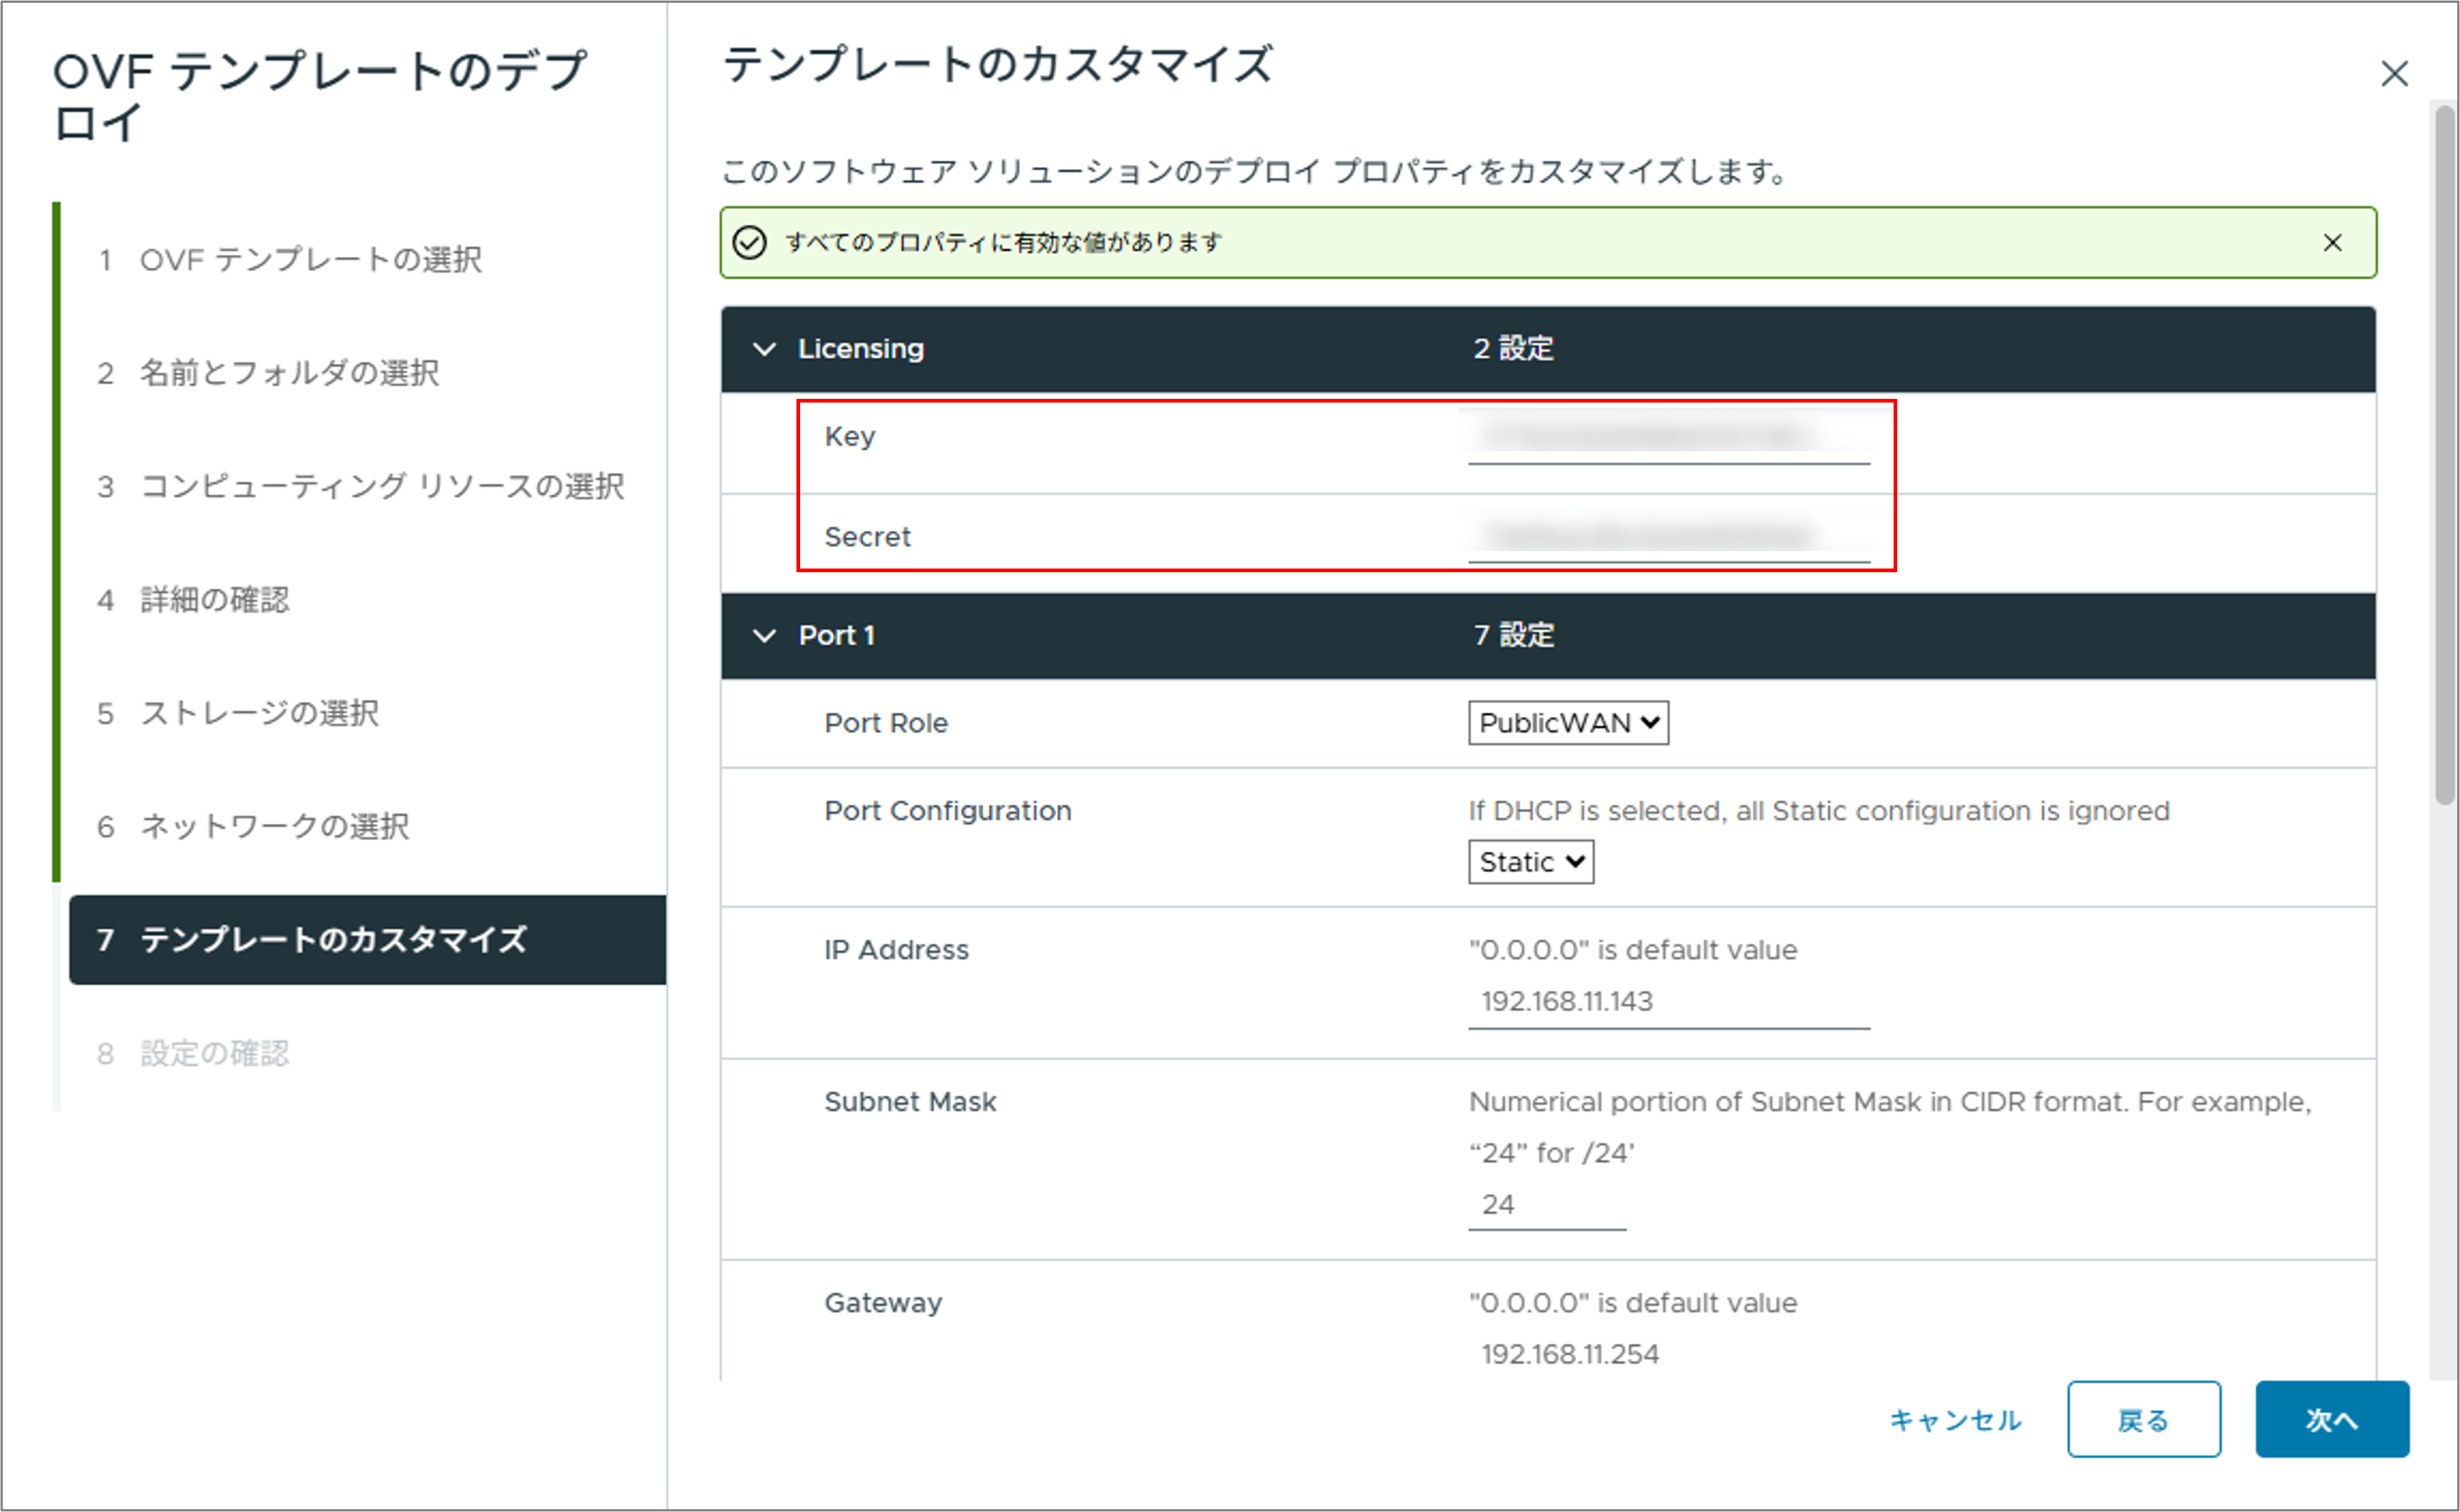2460x1512 pixels.
Task: Click the すべてのプロパティに有効な値があります message
Action: tap(1004, 243)
